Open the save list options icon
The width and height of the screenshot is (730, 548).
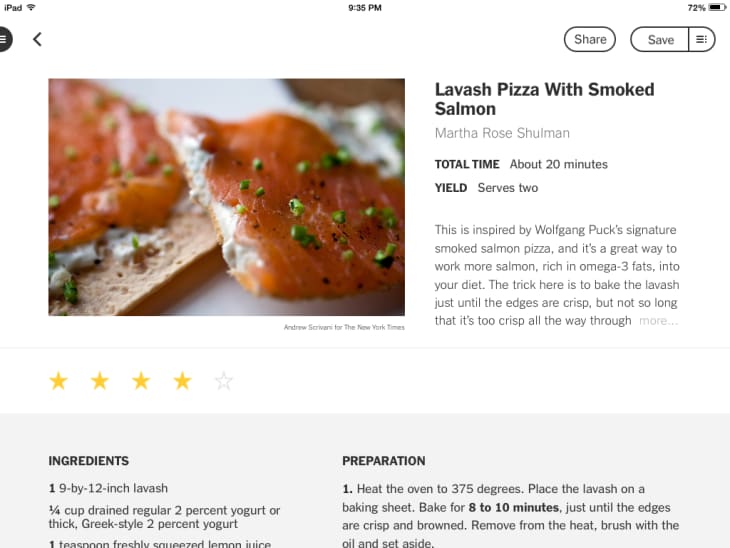pos(702,39)
